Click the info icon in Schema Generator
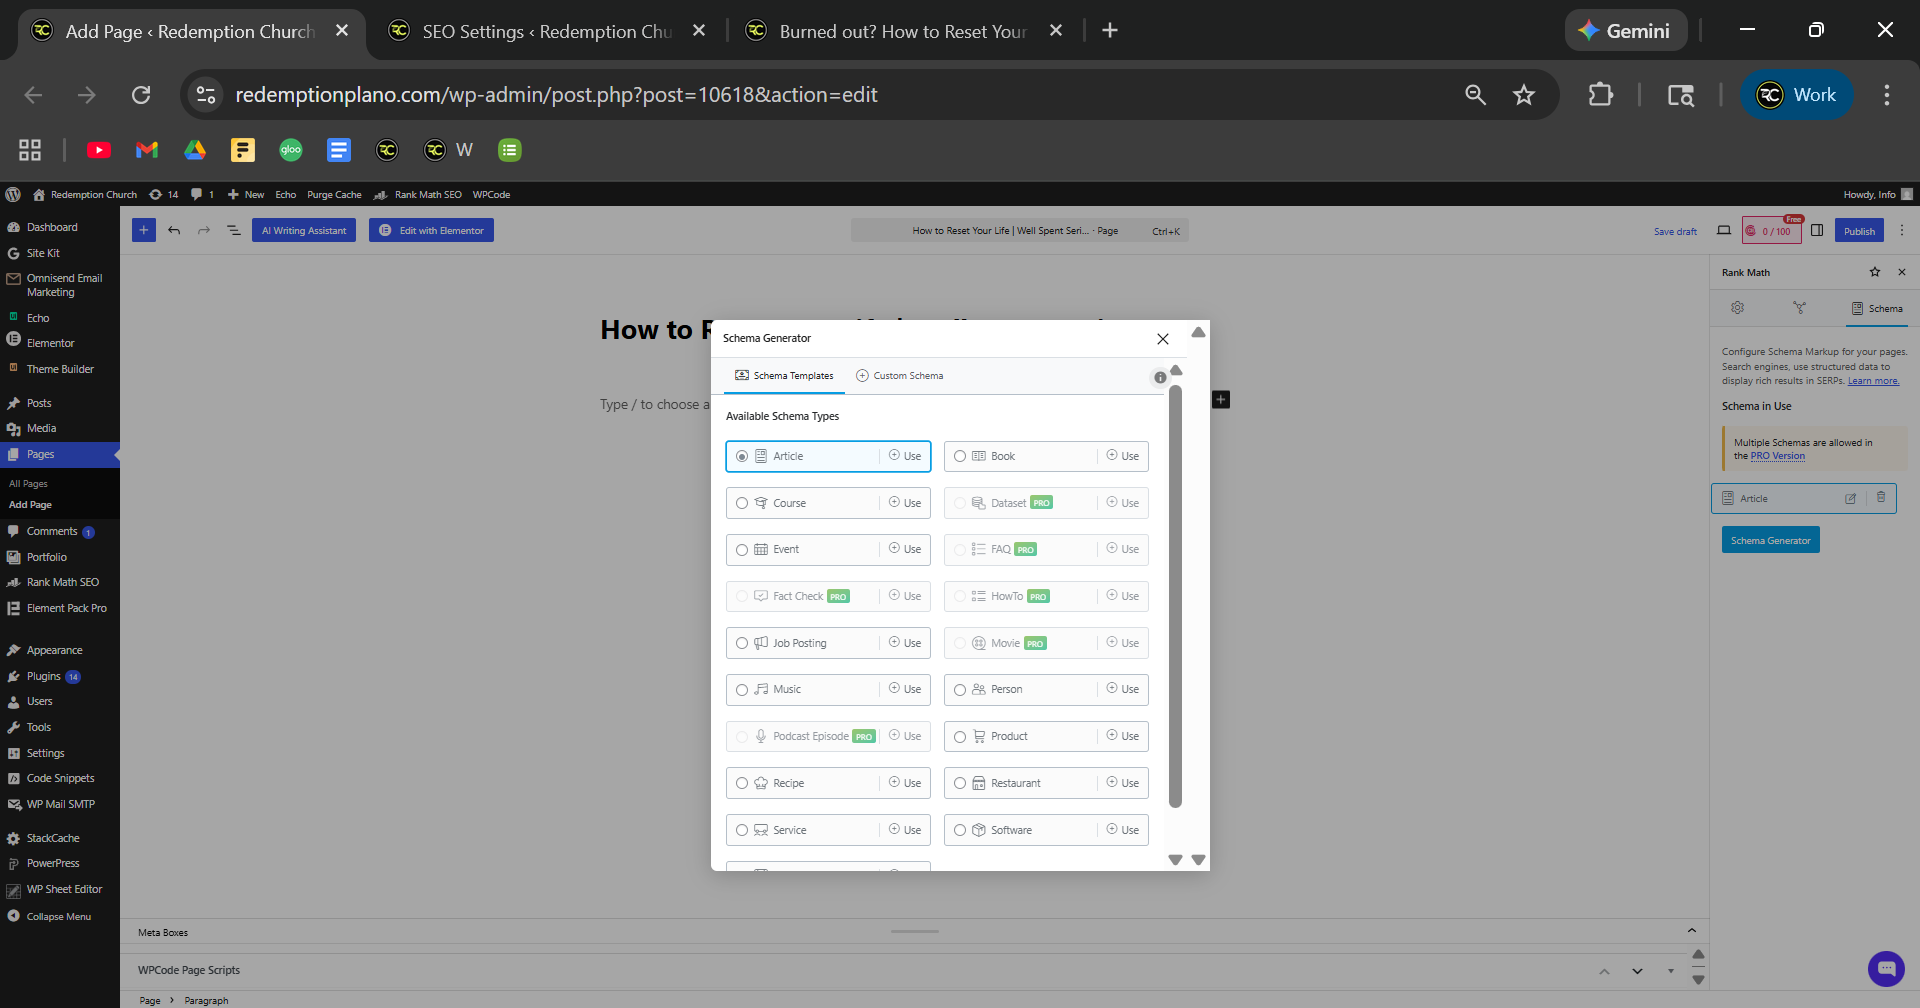Image resolution: width=1920 pixels, height=1008 pixels. click(x=1160, y=377)
